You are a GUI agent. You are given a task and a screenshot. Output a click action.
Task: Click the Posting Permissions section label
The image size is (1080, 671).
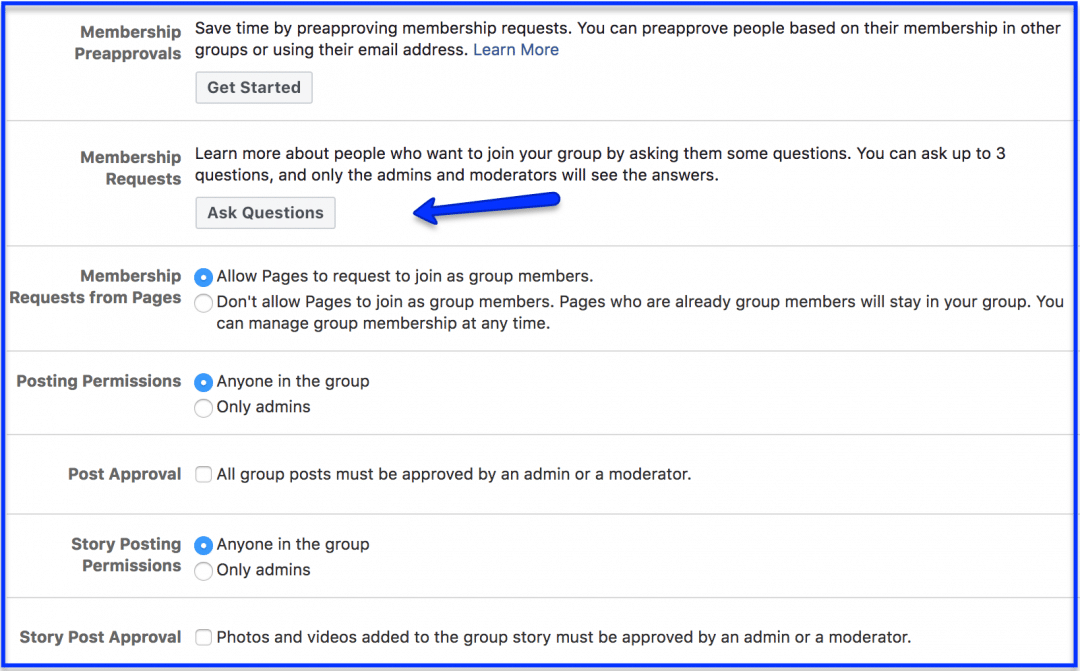point(97,381)
